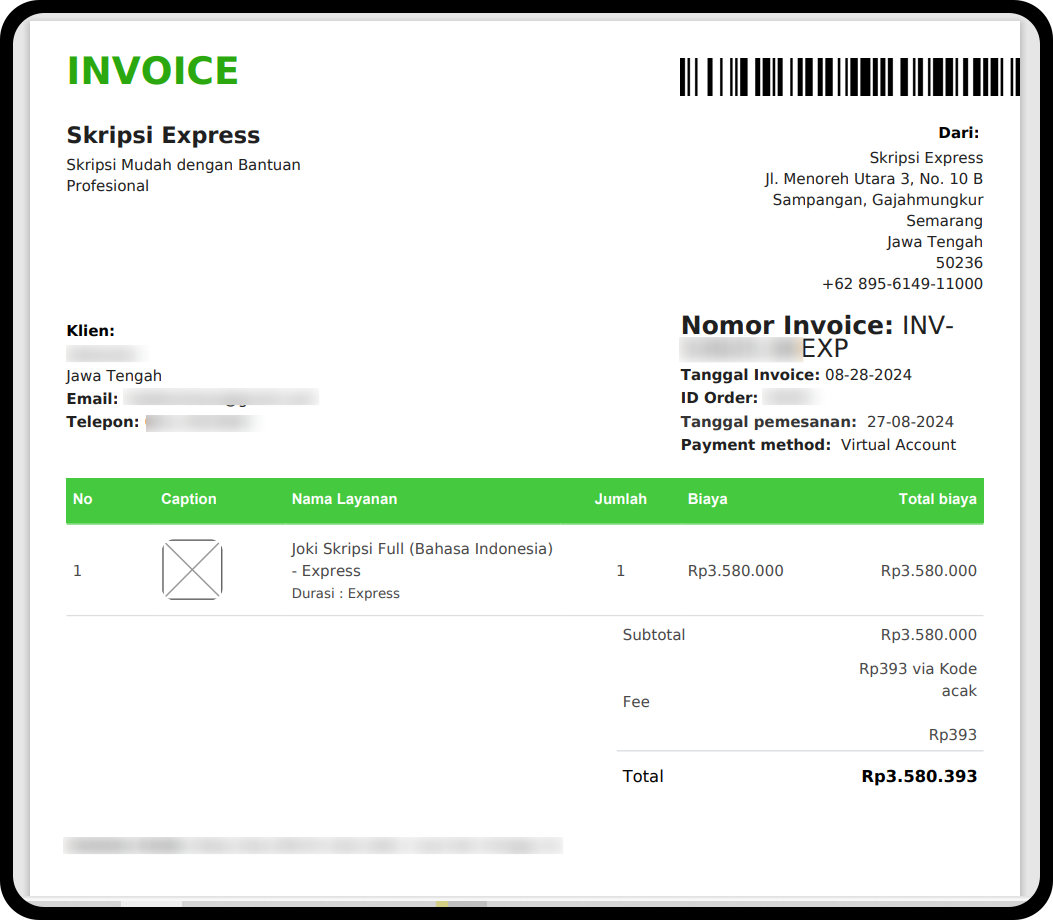Image resolution: width=1053 pixels, height=920 pixels.
Task: Click the barcode at the top right
Action: click(x=849, y=77)
